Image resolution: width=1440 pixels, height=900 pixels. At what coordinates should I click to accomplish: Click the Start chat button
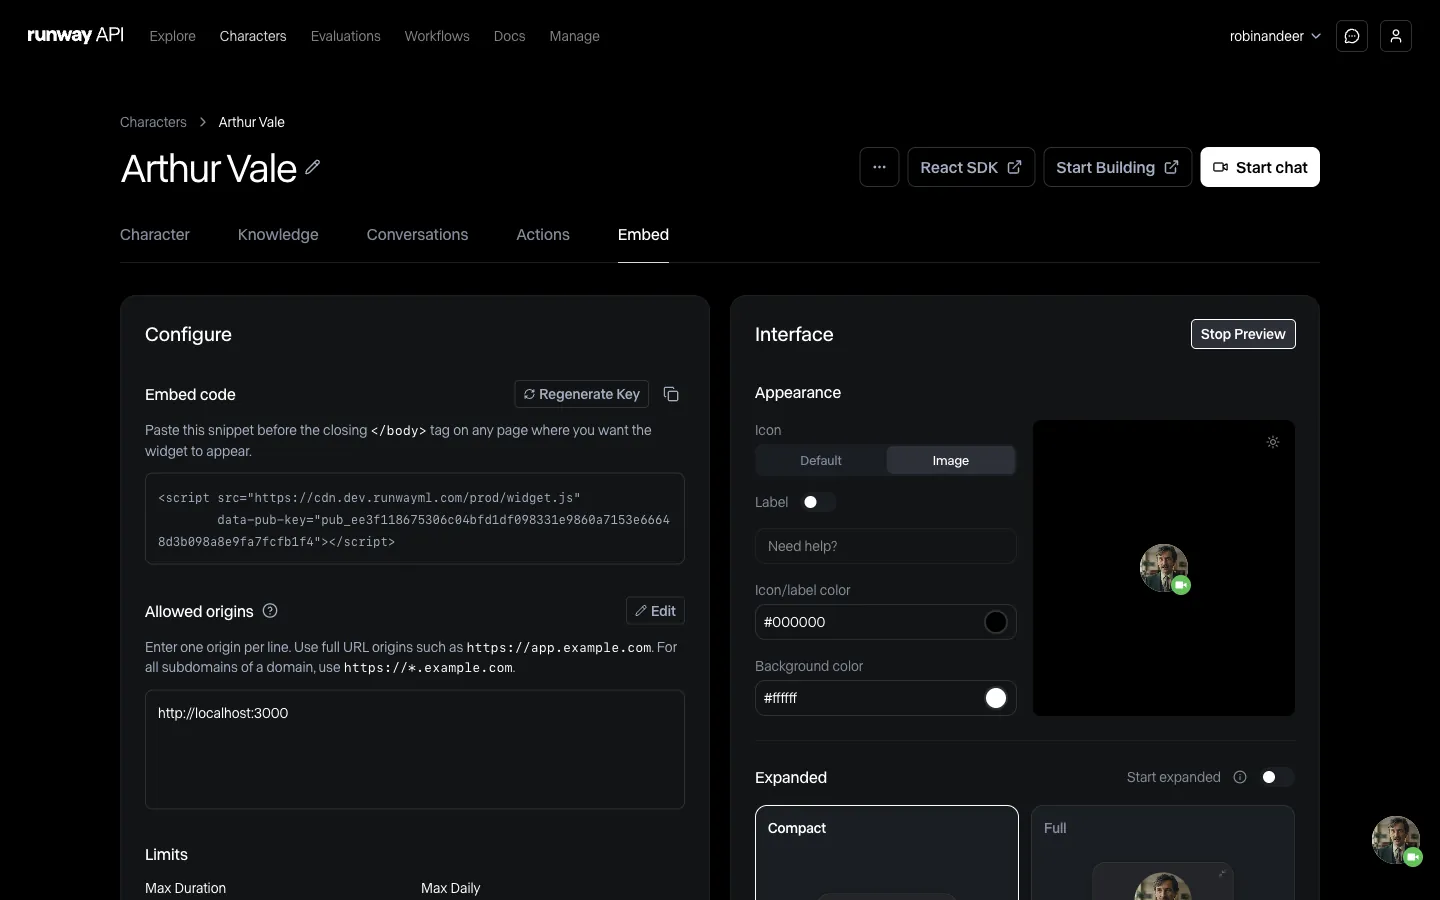(1260, 167)
